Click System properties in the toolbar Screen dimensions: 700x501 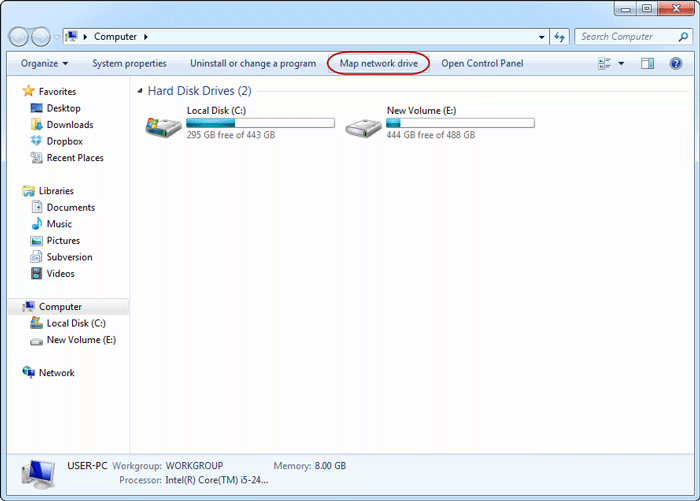click(x=129, y=63)
